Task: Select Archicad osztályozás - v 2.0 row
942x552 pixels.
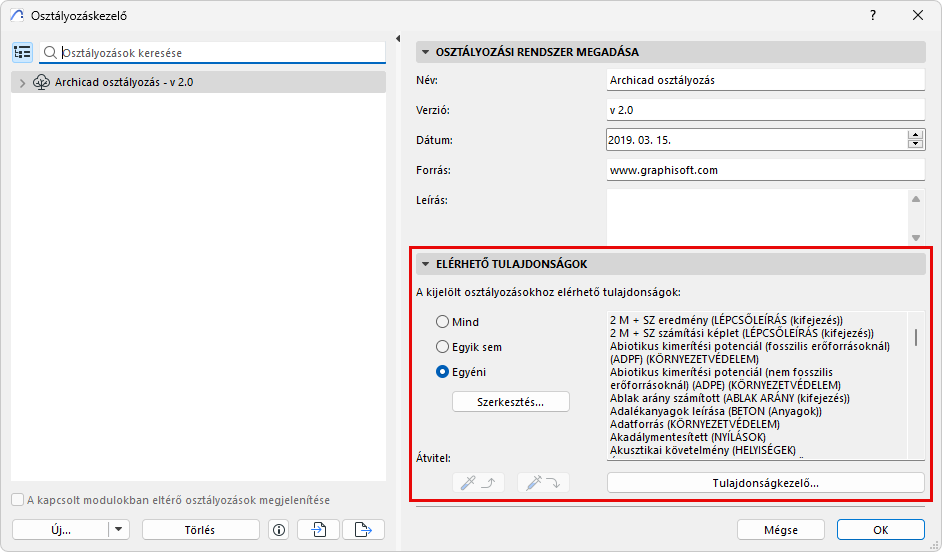Action: (198, 82)
